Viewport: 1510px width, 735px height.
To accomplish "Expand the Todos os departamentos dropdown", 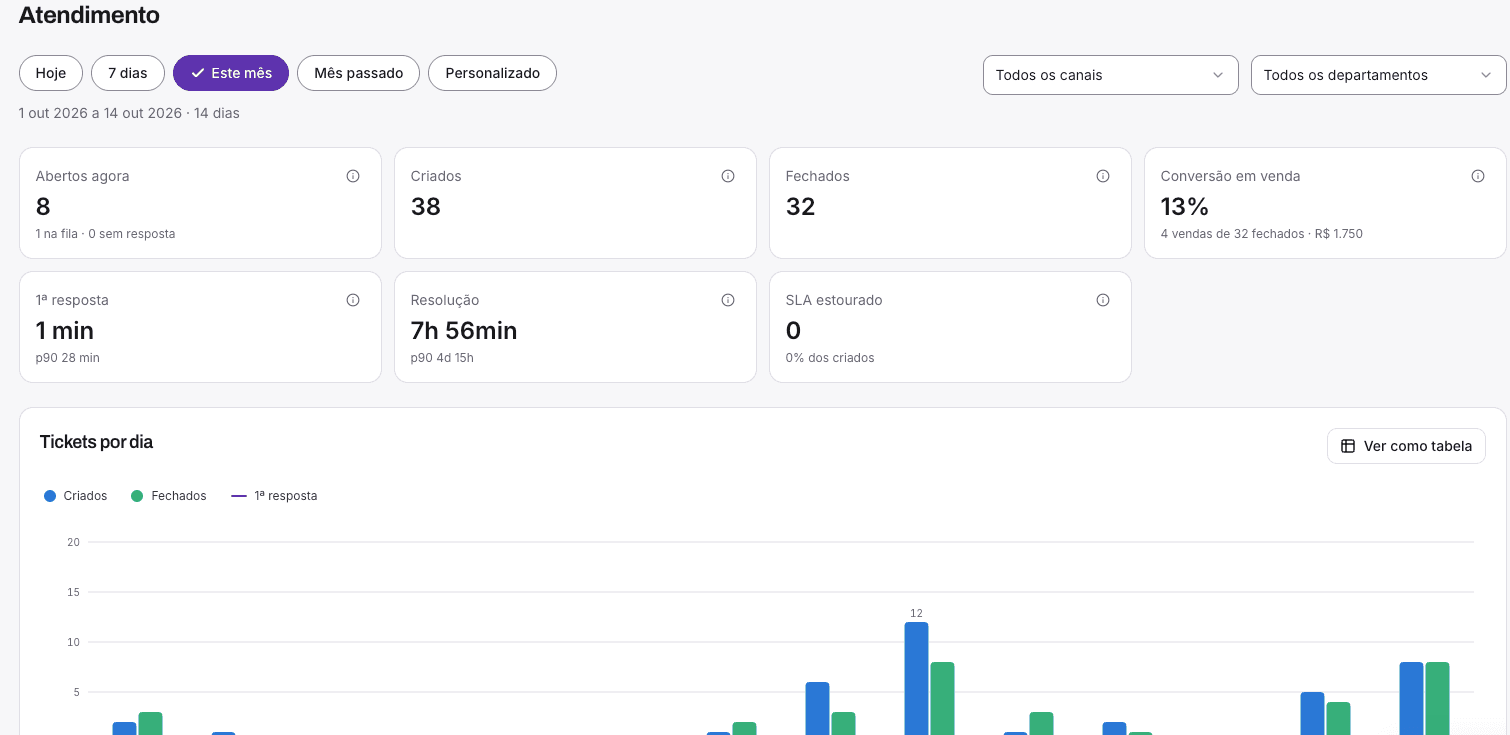I will click(1378, 75).
